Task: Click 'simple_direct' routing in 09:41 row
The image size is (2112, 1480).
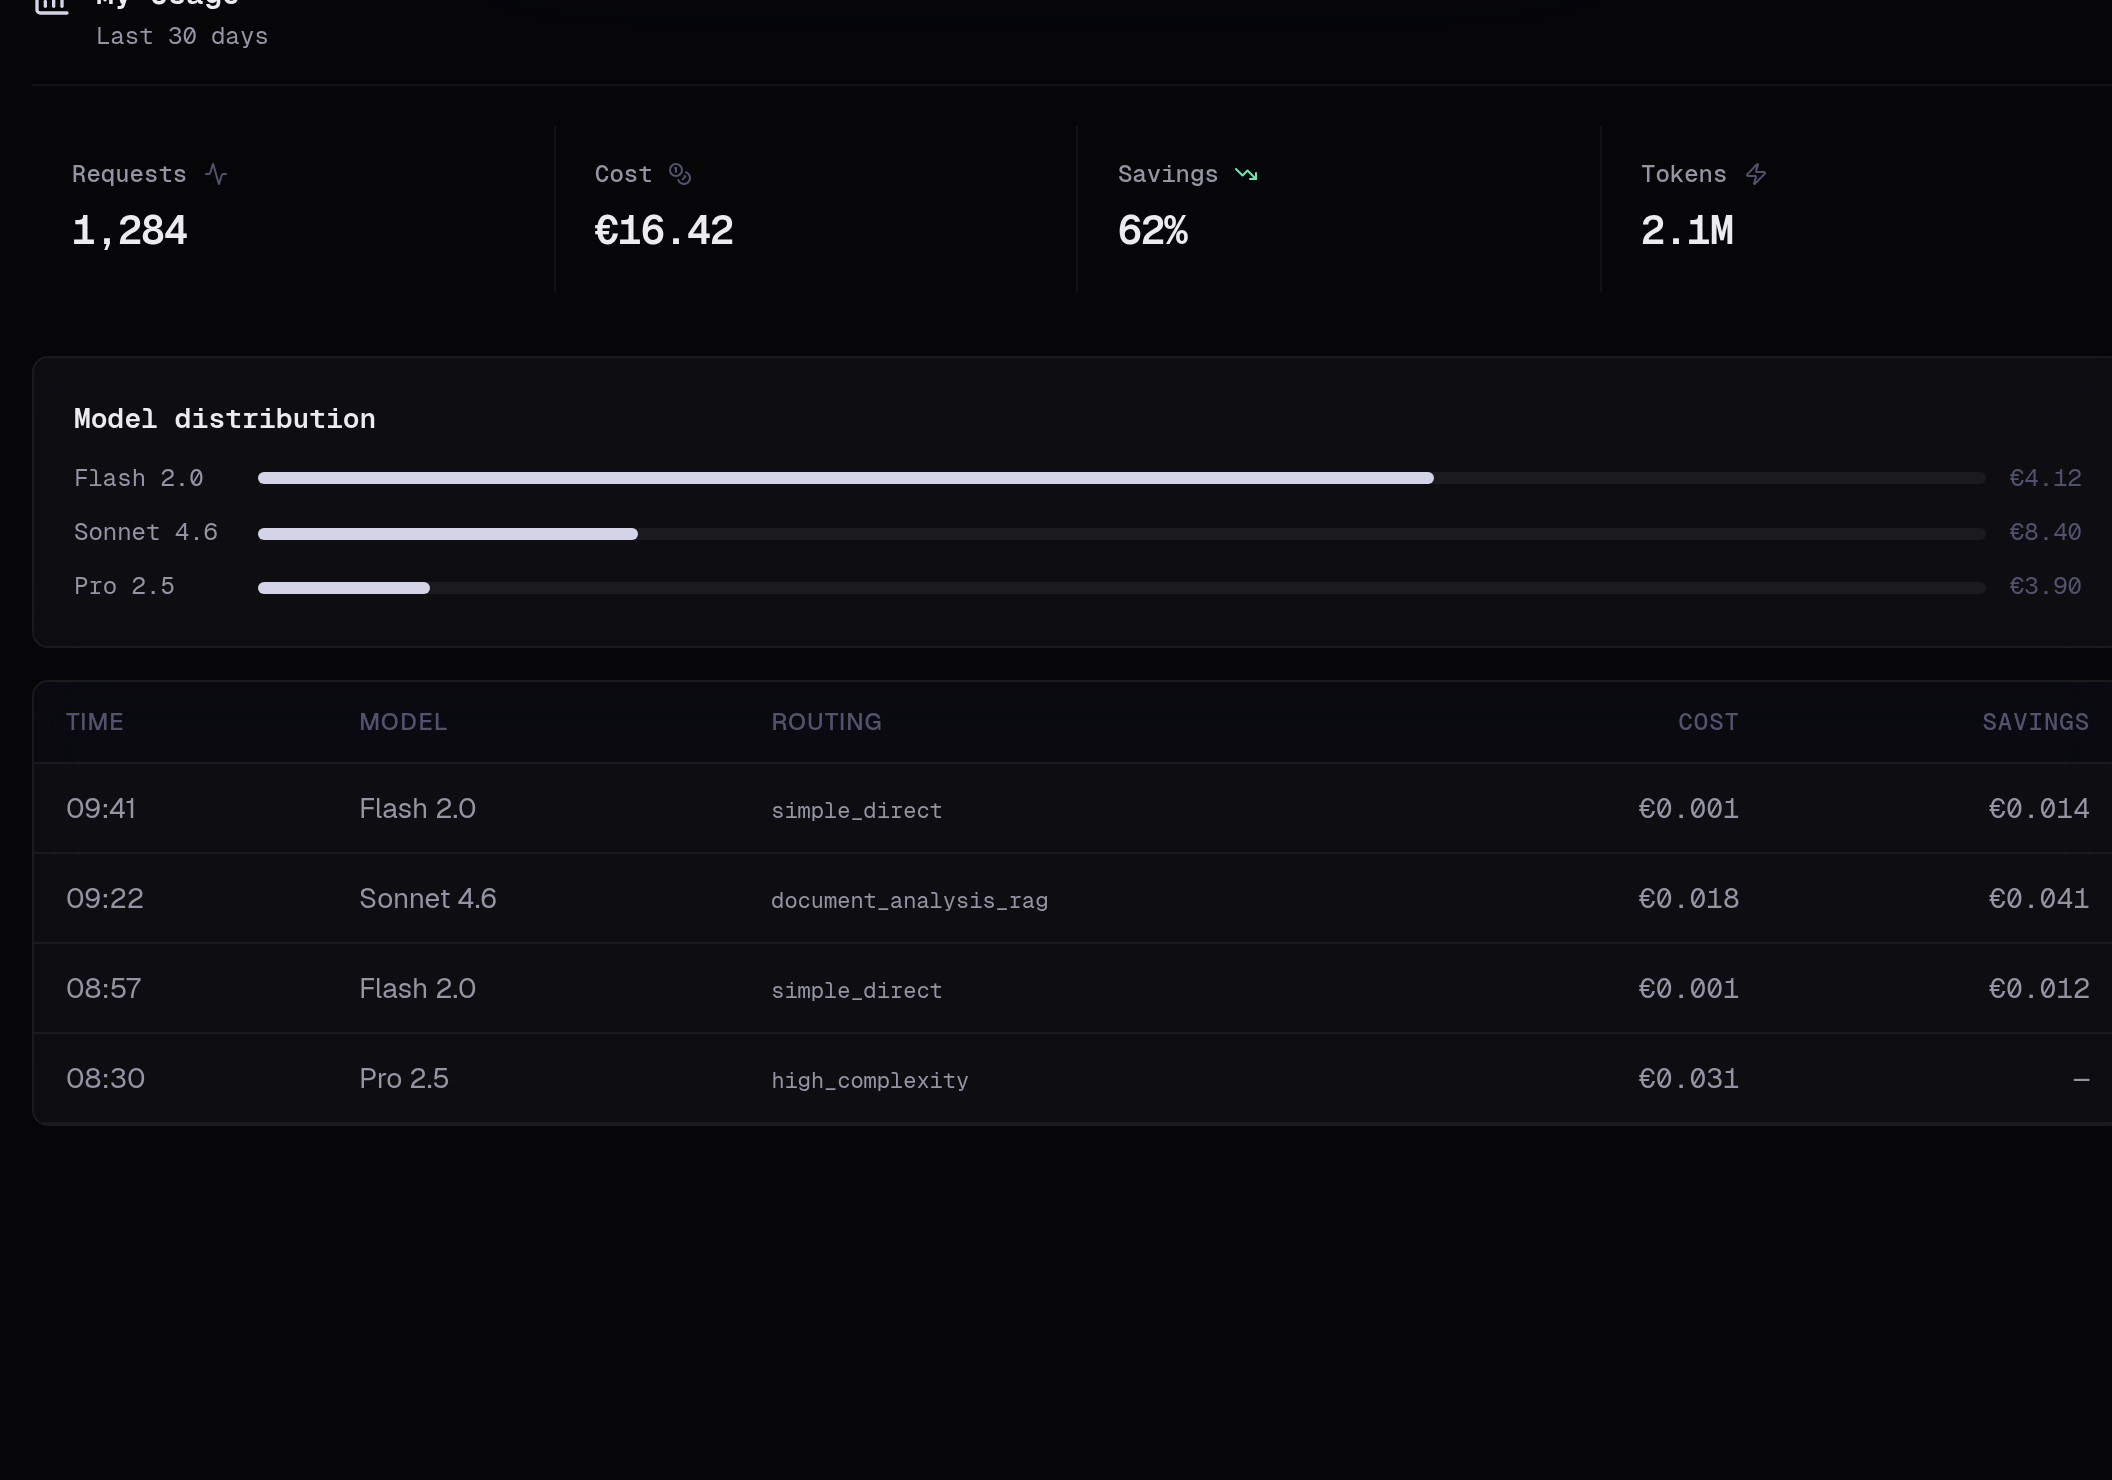Action: pos(857,810)
